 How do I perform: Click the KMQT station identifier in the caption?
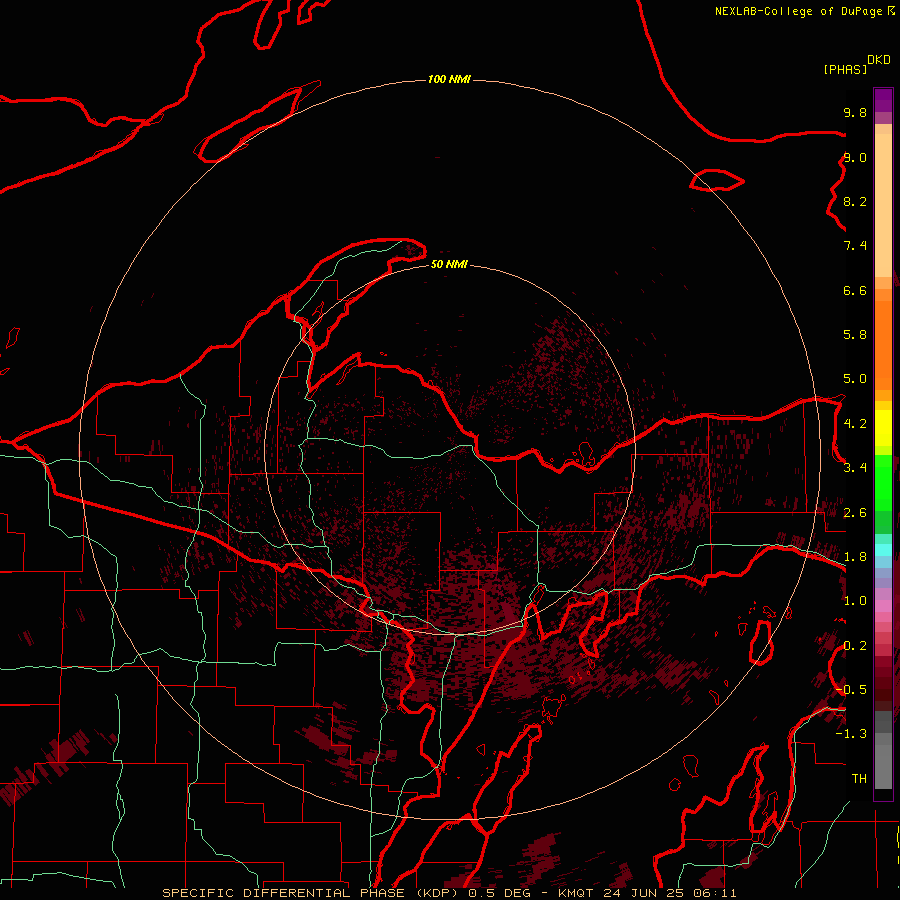pyautogui.click(x=576, y=893)
